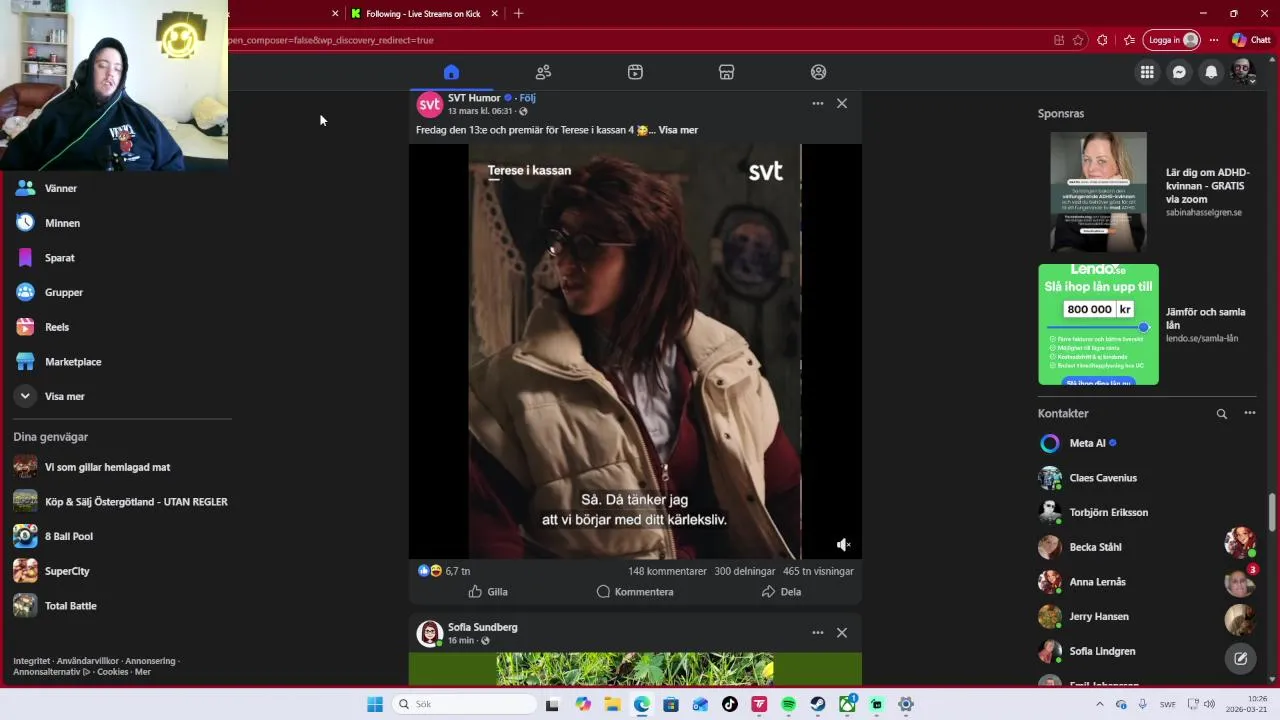Open Messenger from the top bar

pos(1179,72)
